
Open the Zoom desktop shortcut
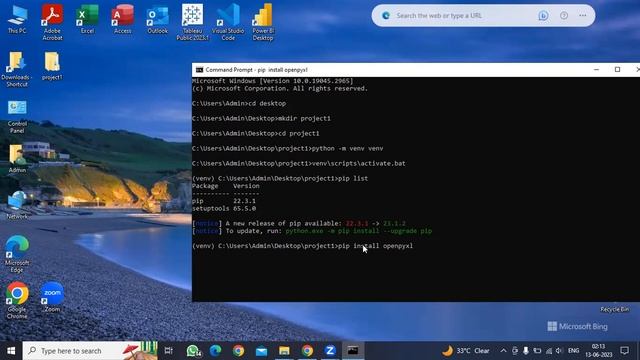(52, 297)
